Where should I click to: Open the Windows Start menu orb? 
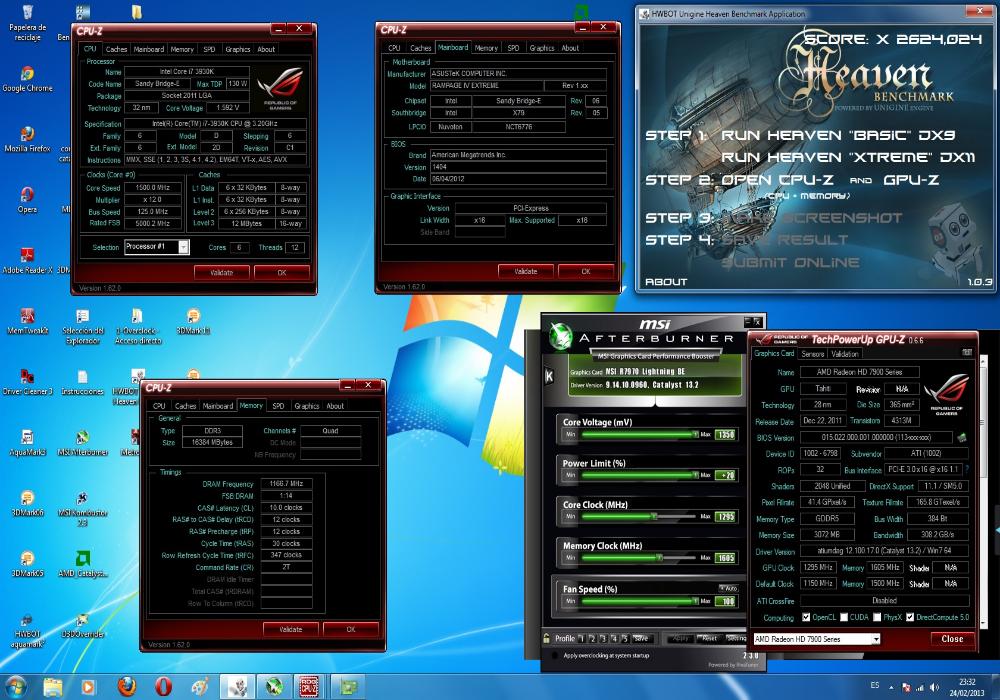click(15, 687)
